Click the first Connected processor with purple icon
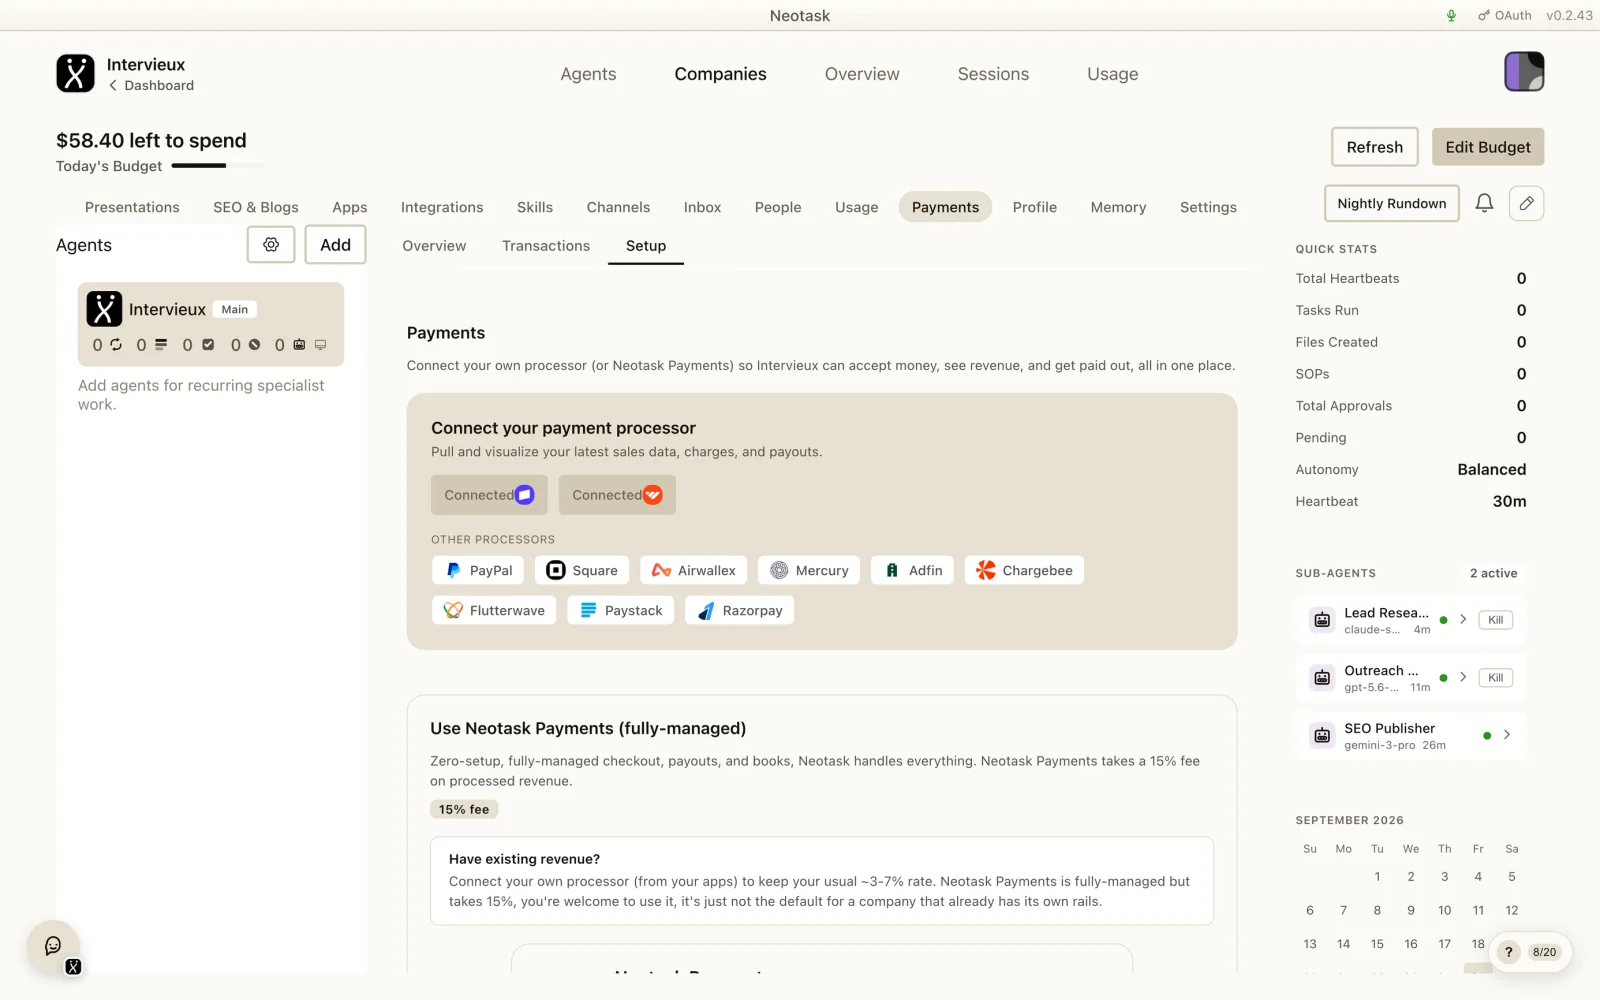Image resolution: width=1600 pixels, height=1000 pixels. pyautogui.click(x=489, y=495)
